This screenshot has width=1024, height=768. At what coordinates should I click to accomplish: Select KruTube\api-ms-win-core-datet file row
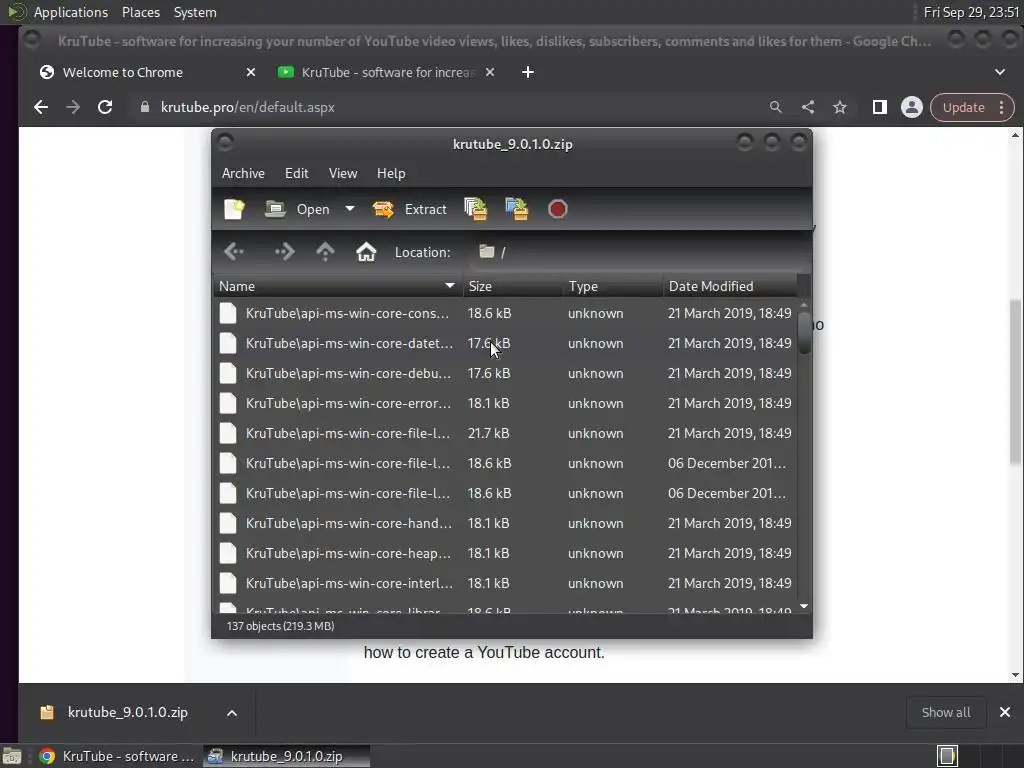coord(505,344)
